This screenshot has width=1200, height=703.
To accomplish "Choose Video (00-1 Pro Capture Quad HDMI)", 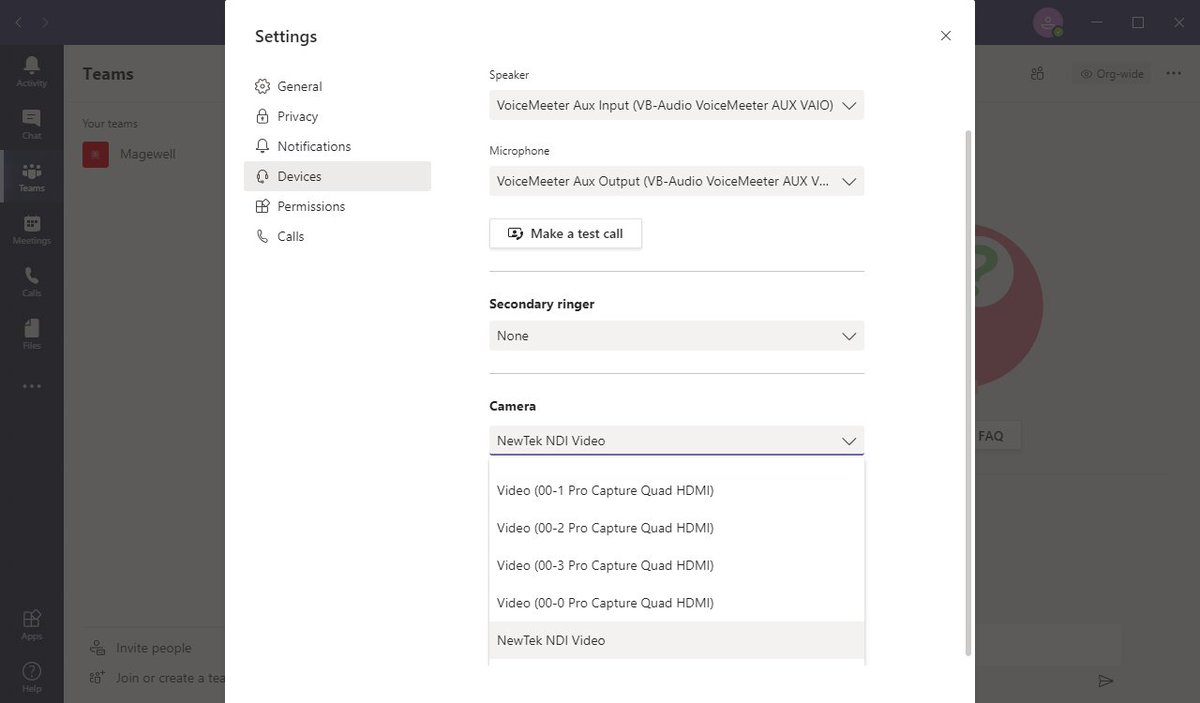I will click(x=676, y=490).
